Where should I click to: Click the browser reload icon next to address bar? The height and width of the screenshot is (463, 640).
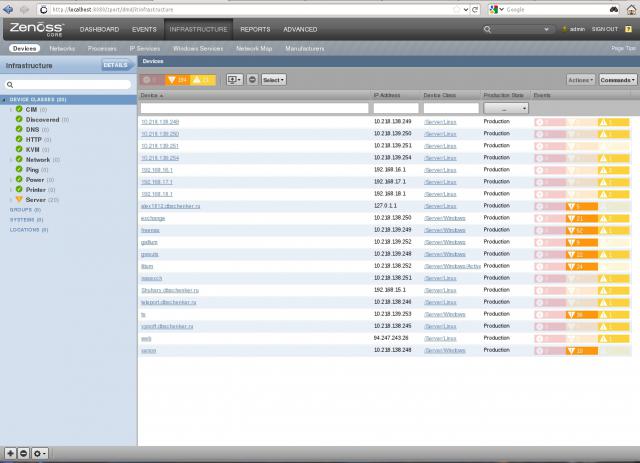475,9
